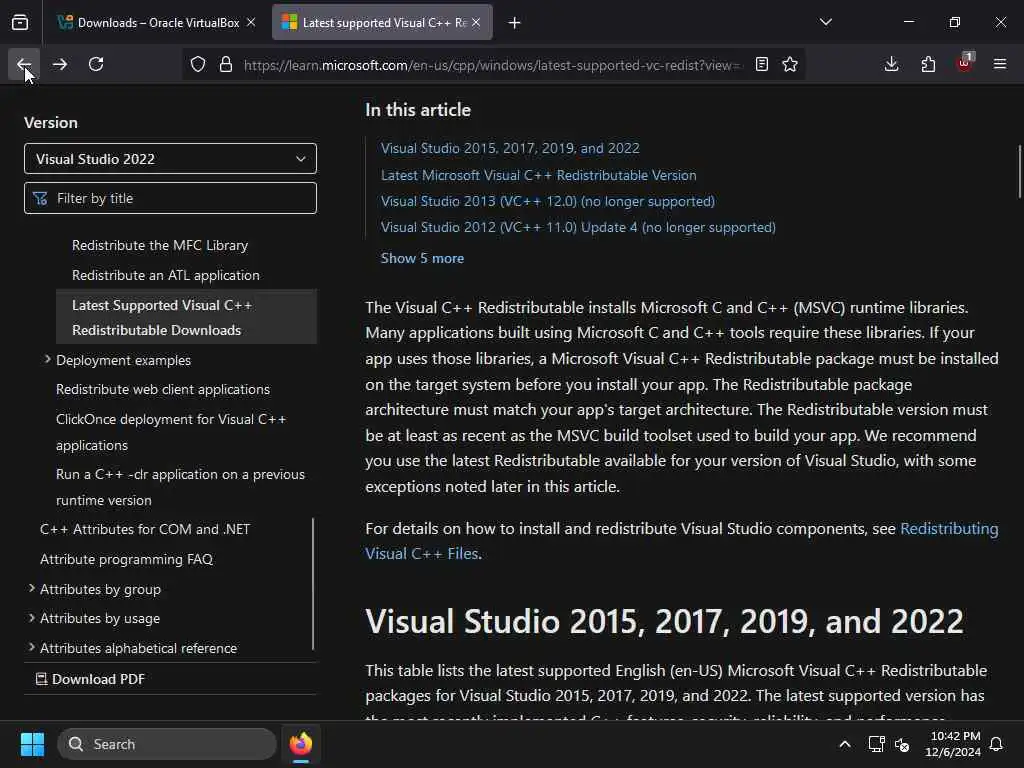Bookmark this page with star icon
Image resolution: width=1024 pixels, height=768 pixels.
790,64
